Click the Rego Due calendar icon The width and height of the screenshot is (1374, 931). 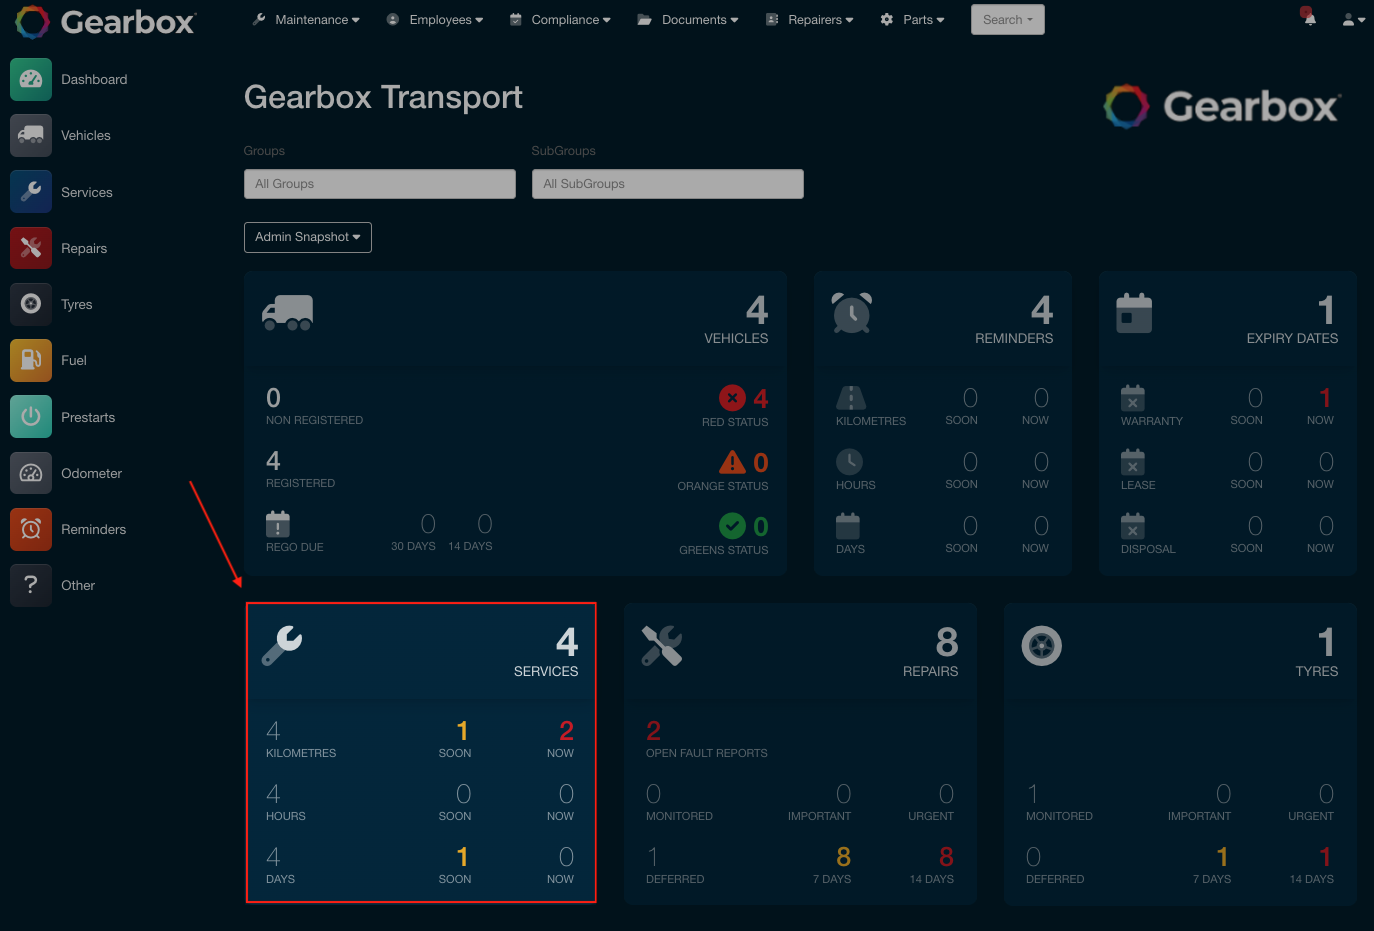278,524
